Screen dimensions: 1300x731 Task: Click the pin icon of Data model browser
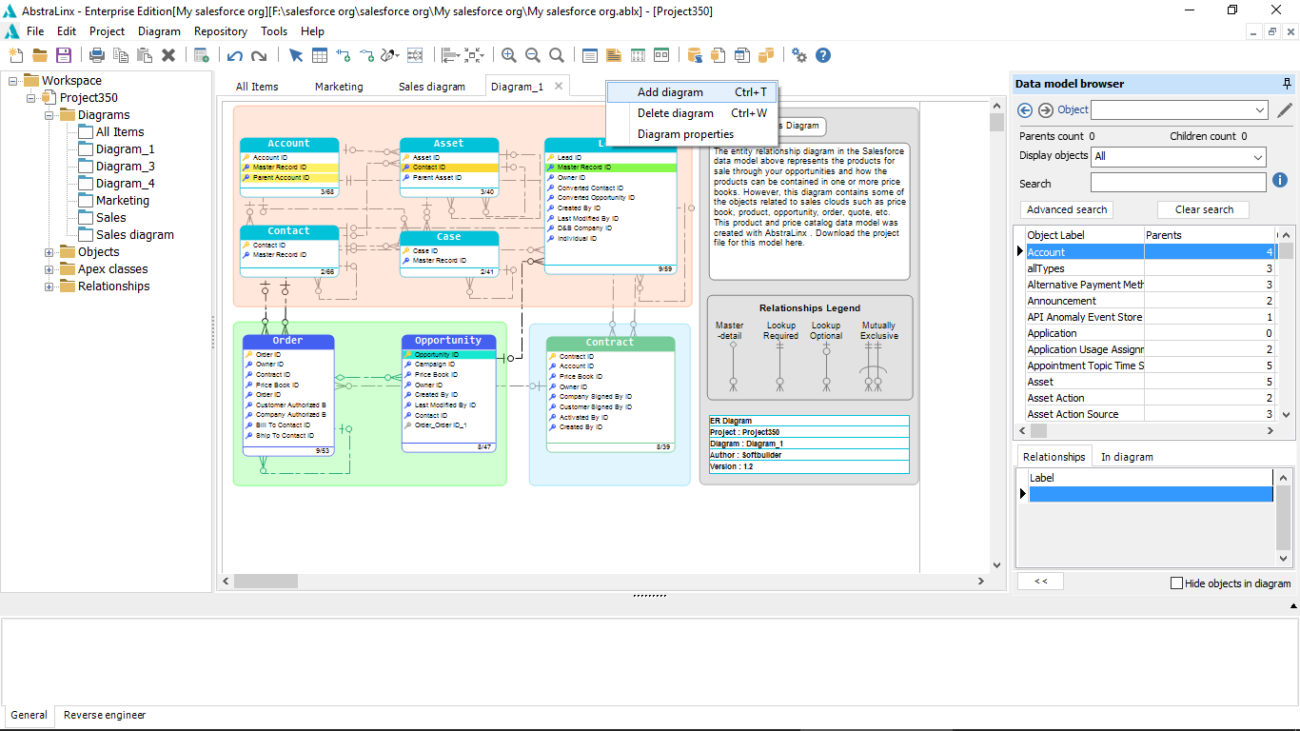[x=1287, y=84]
